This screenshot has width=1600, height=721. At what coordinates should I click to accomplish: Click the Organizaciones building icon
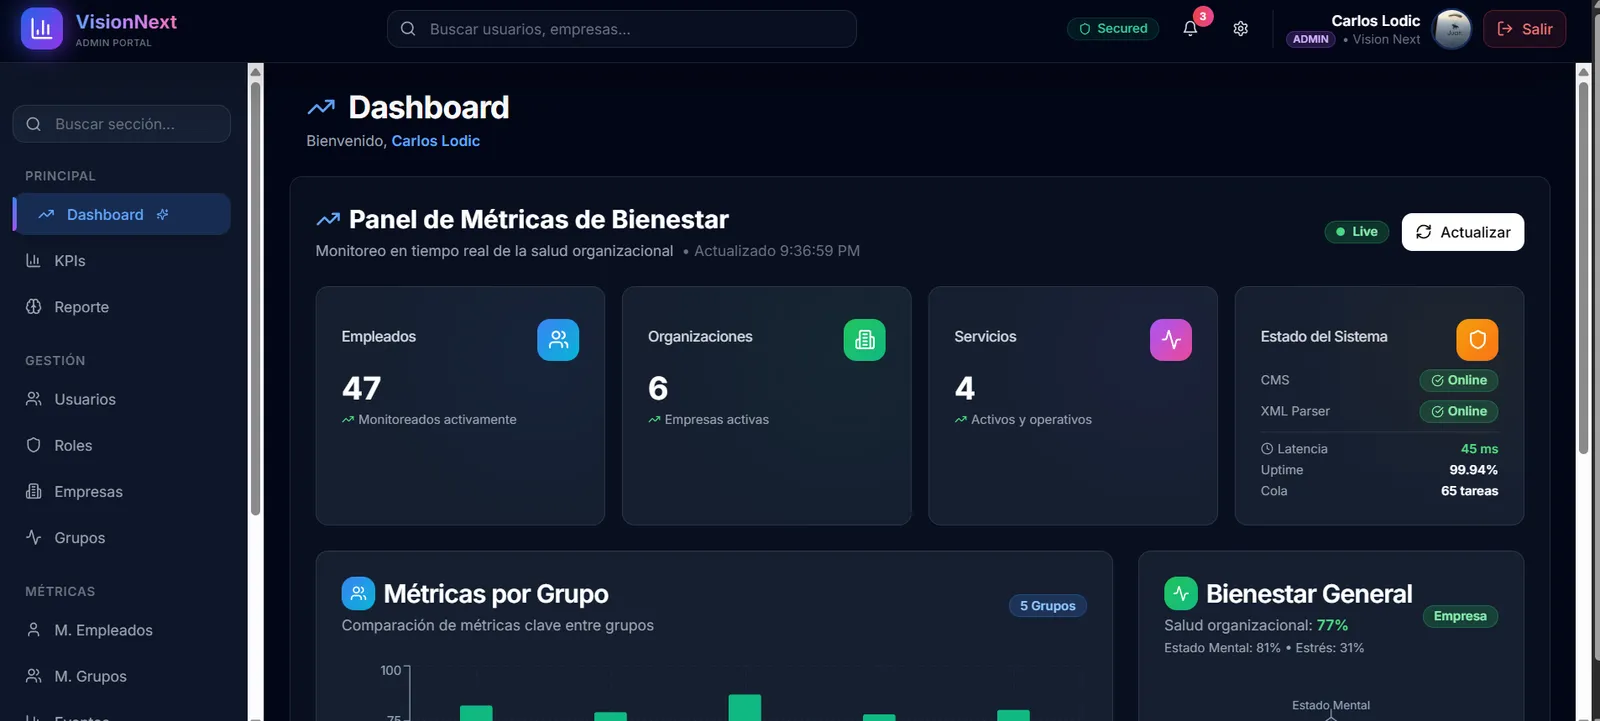[x=865, y=340]
